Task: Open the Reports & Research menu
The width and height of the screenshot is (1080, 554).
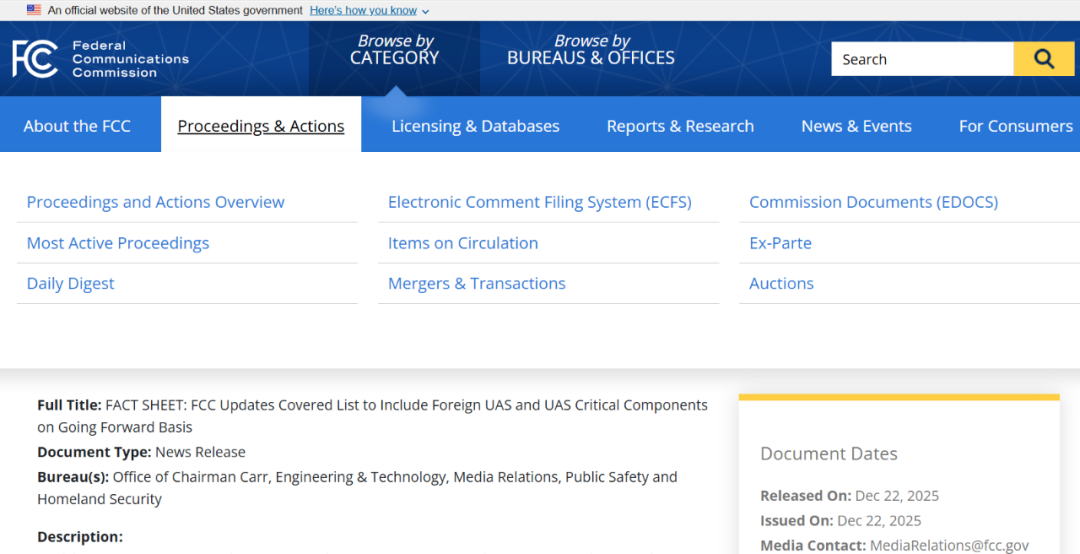Action: click(x=680, y=126)
